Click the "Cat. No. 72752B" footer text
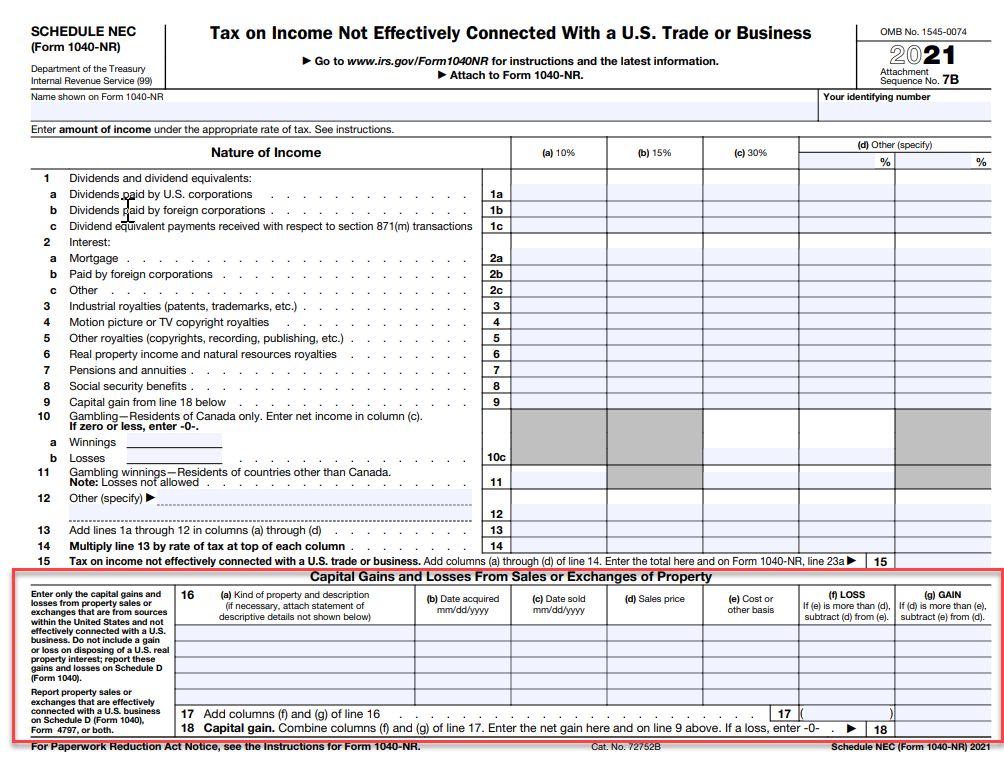Viewport: 1004px width, 762px height. (626, 747)
